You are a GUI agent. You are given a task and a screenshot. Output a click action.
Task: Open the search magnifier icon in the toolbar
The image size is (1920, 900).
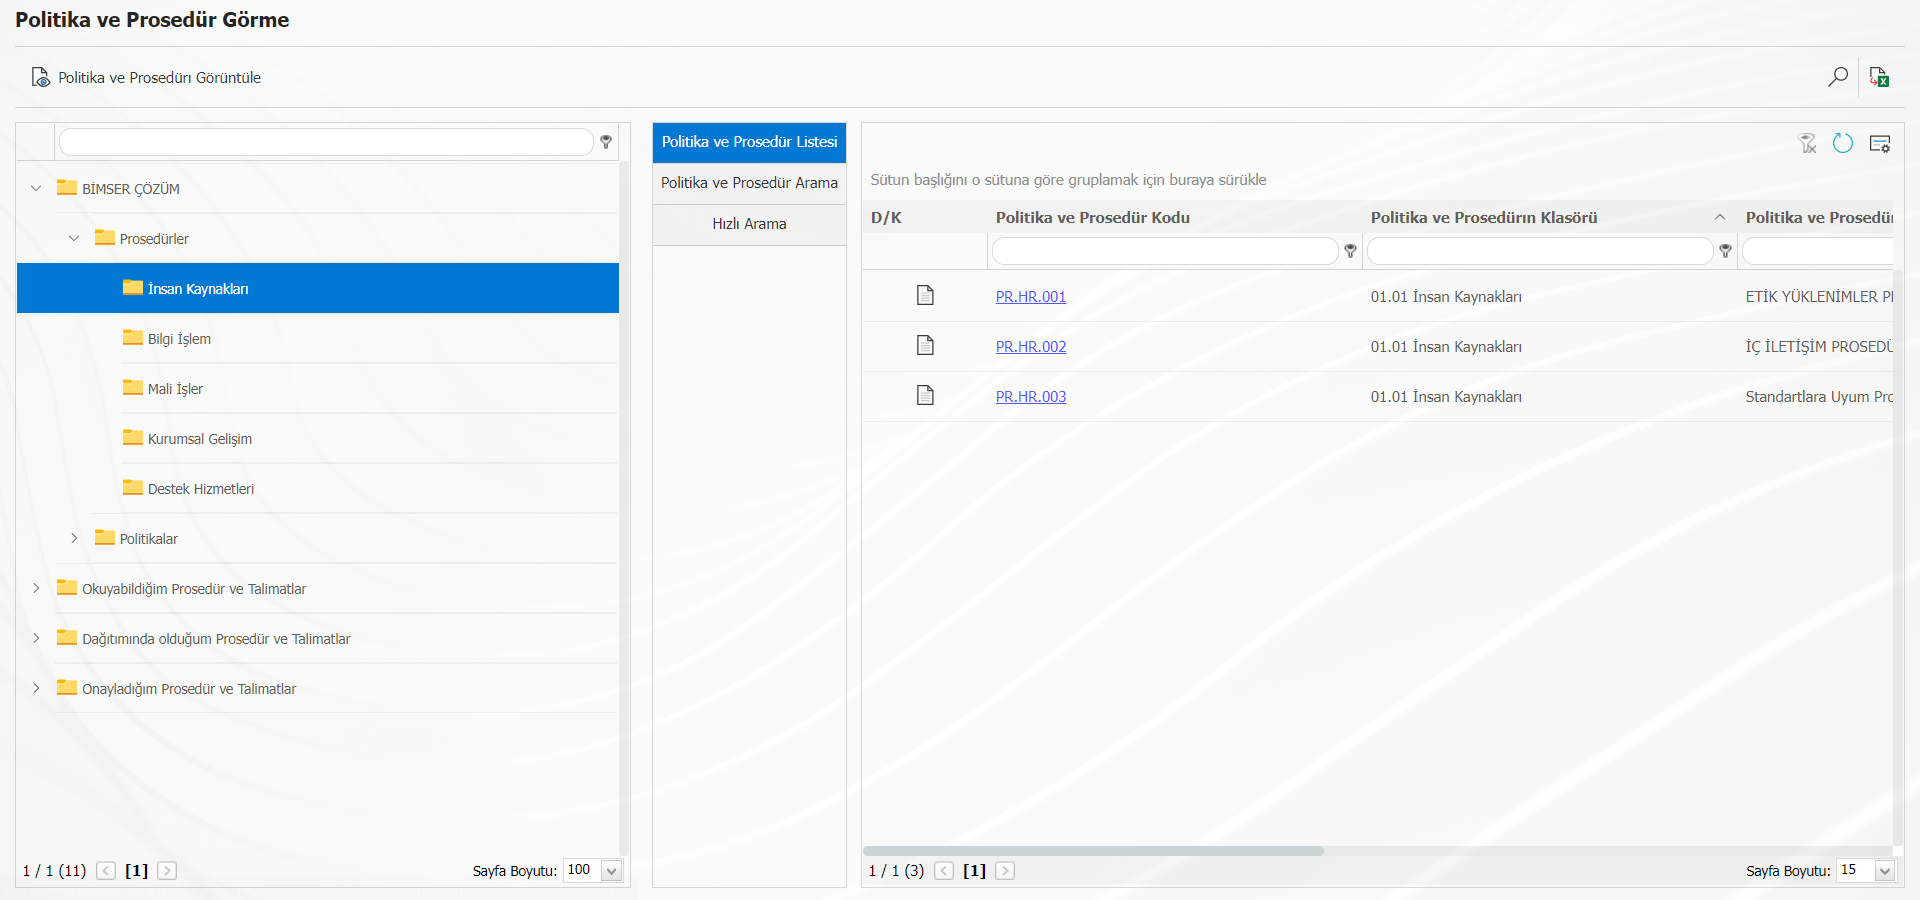[1838, 77]
